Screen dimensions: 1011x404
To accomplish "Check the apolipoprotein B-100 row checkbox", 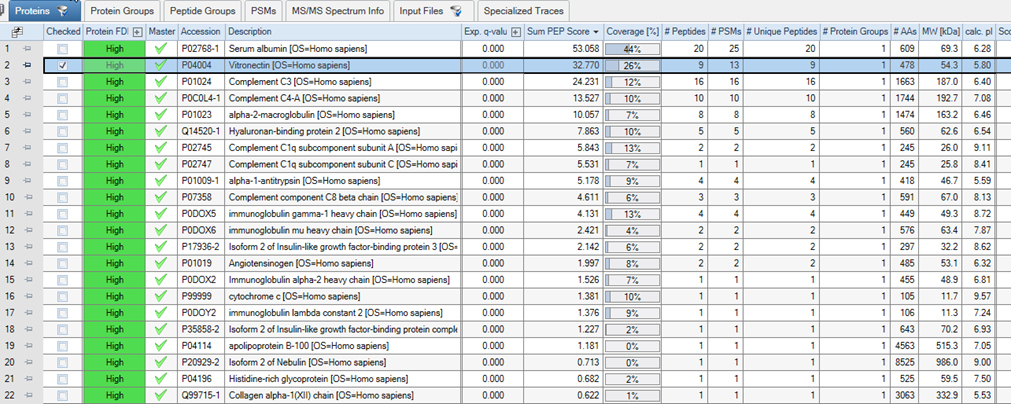I will pyautogui.click(x=63, y=346).
